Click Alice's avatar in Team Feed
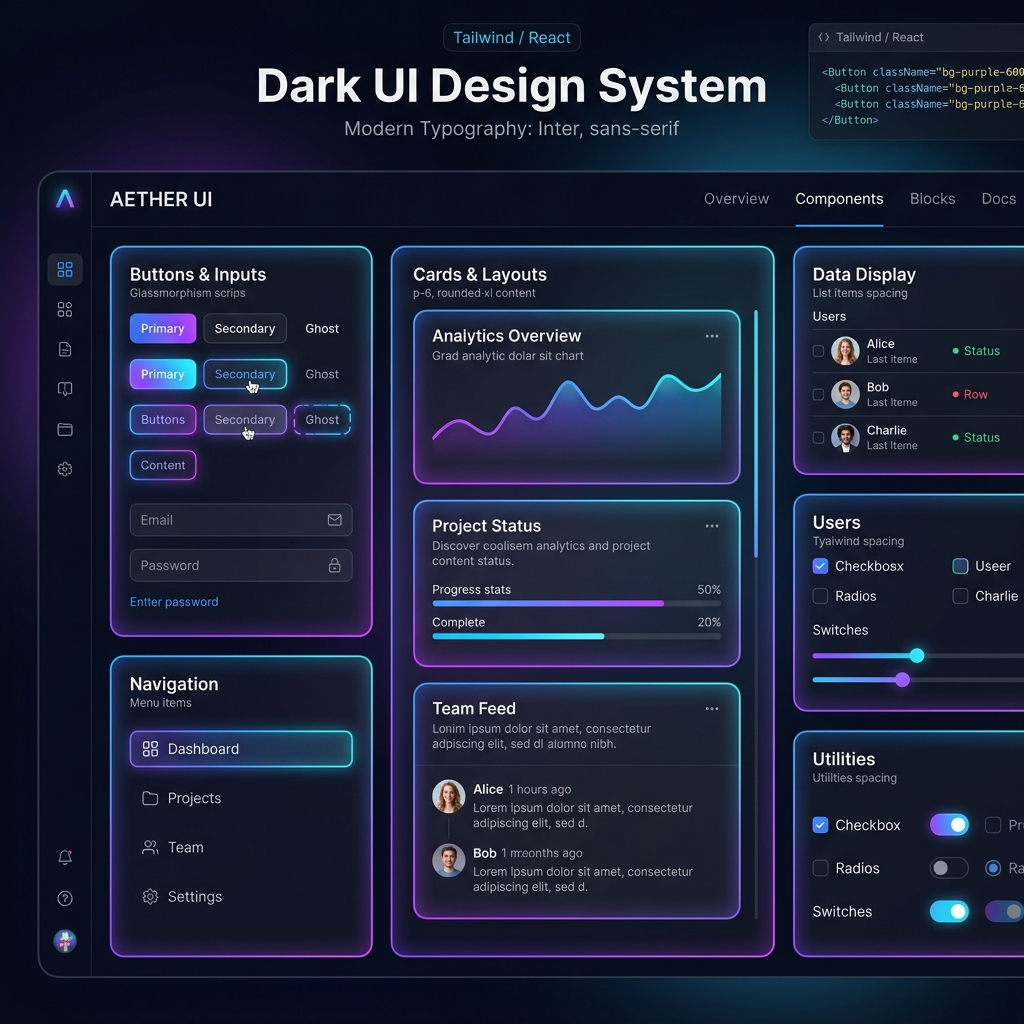This screenshot has height=1024, width=1024. [x=449, y=796]
